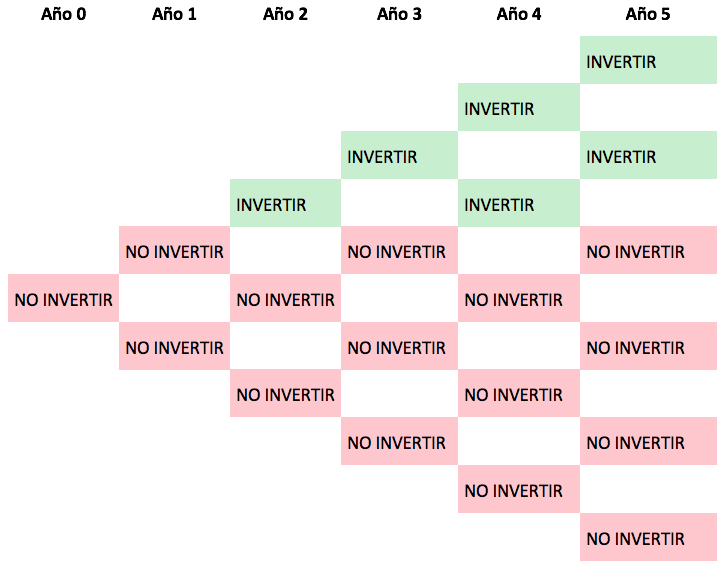Click the Año 0 column header
The image size is (723, 566).
(x=63, y=14)
